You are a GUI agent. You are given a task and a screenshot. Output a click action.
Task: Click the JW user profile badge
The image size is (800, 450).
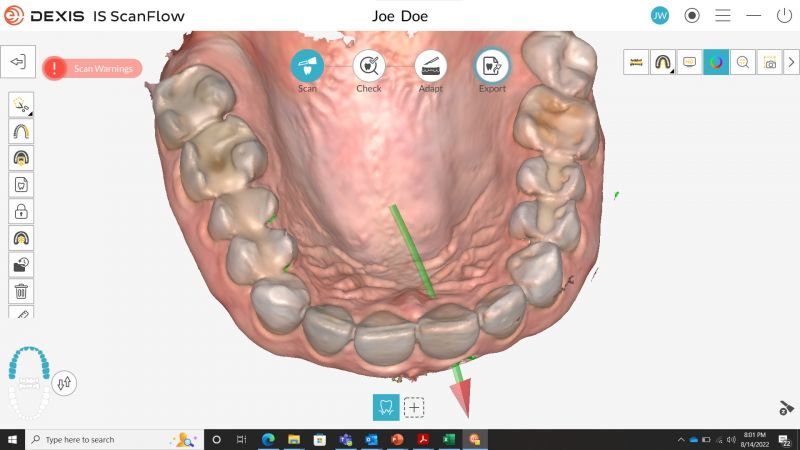coord(660,16)
